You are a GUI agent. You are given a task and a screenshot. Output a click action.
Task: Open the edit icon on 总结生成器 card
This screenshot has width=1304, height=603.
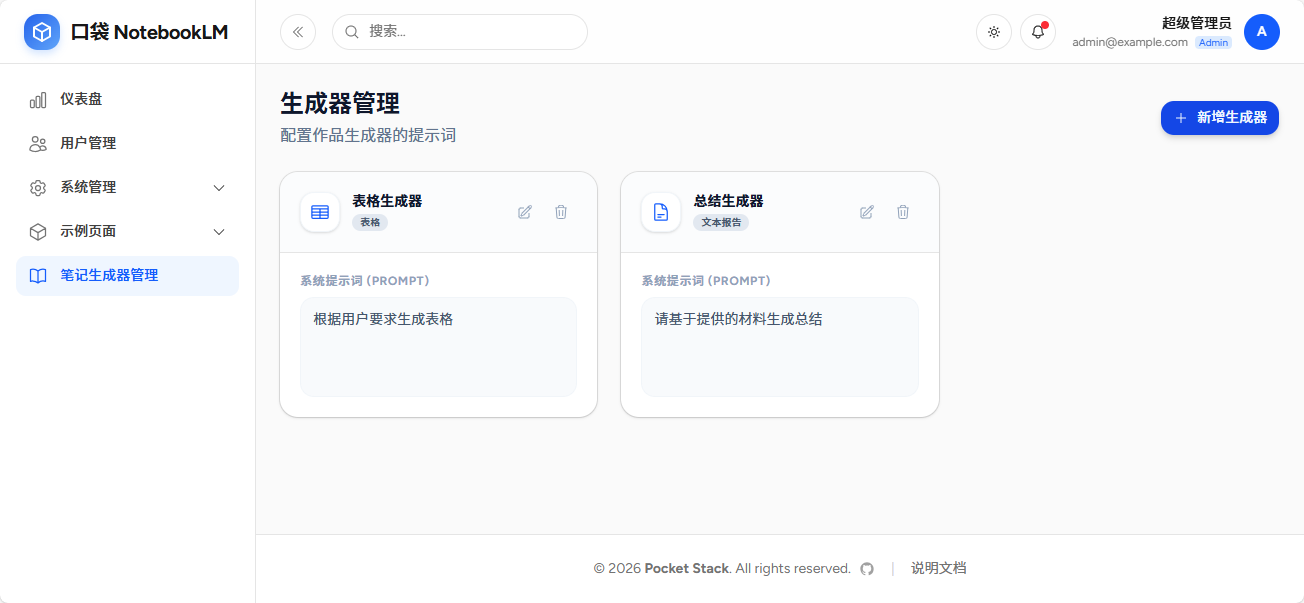tap(866, 212)
